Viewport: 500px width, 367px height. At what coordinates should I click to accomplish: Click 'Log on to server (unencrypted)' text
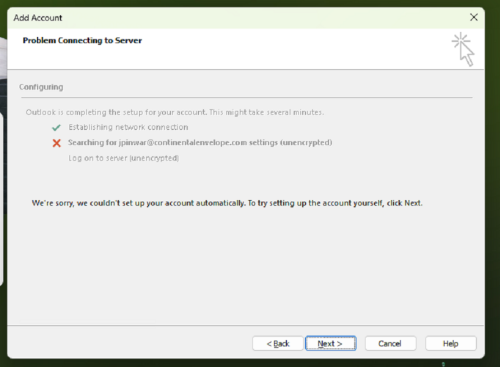(x=124, y=158)
